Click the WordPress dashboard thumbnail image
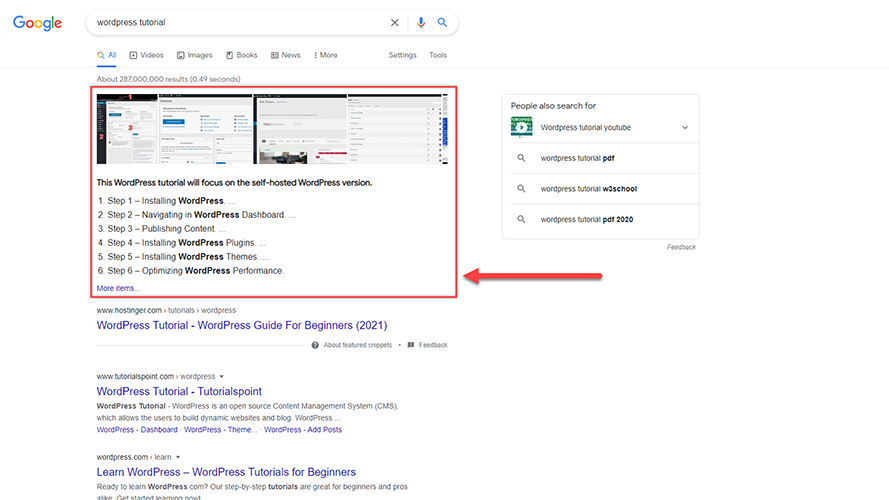The image size is (889, 500). pyautogui.click(x=205, y=129)
